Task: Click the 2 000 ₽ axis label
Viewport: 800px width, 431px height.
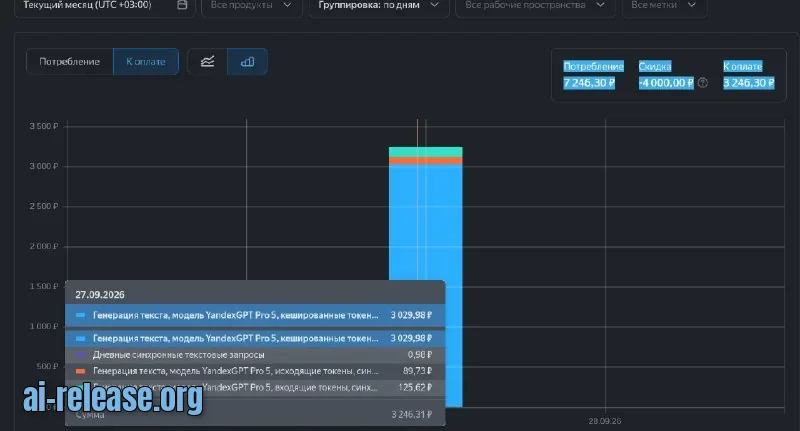Action: pyautogui.click(x=43, y=246)
